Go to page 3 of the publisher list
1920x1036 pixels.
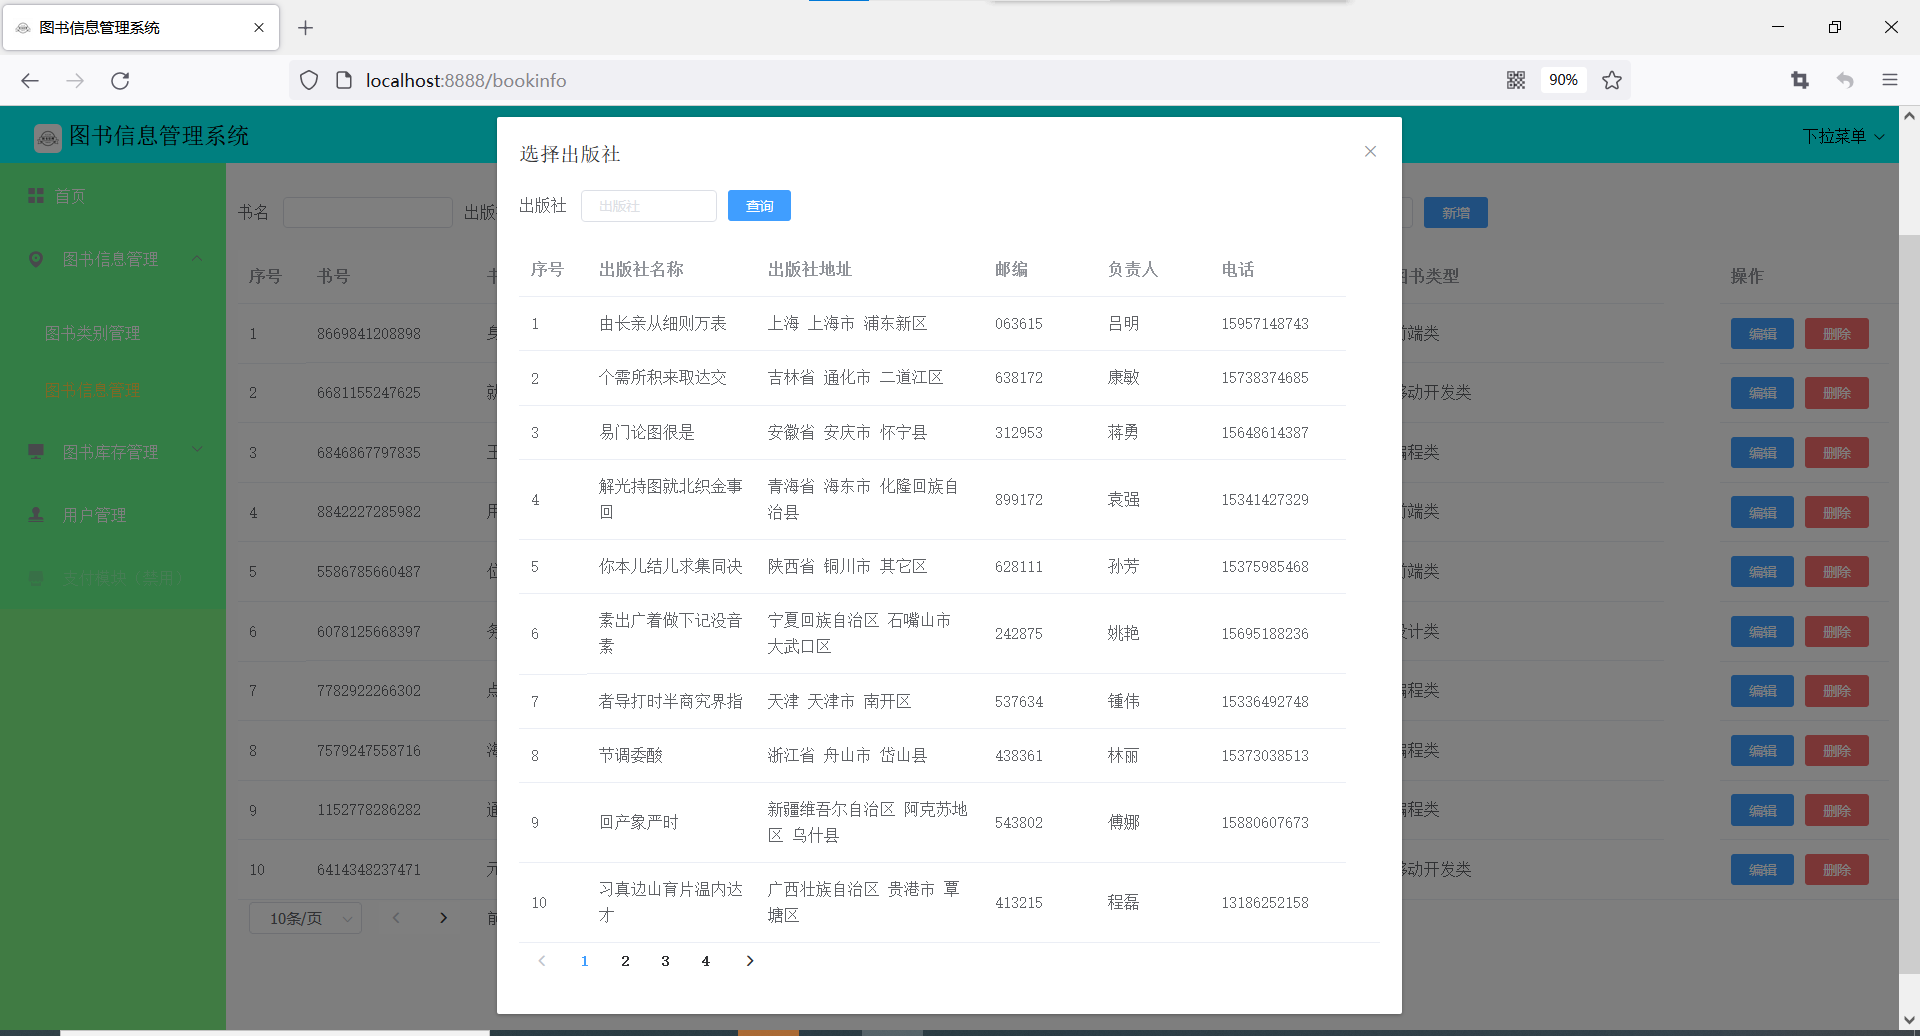pyautogui.click(x=665, y=961)
